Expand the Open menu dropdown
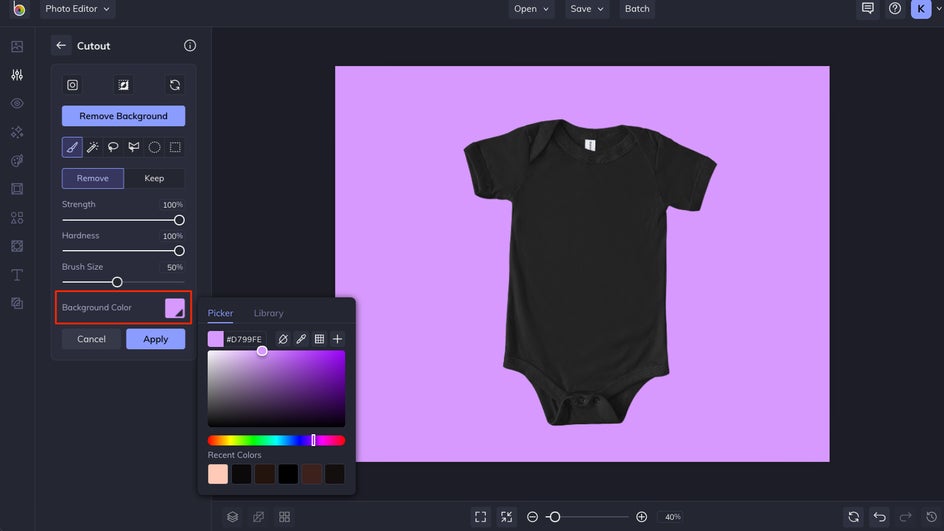Viewport: 944px width, 531px height. click(531, 8)
